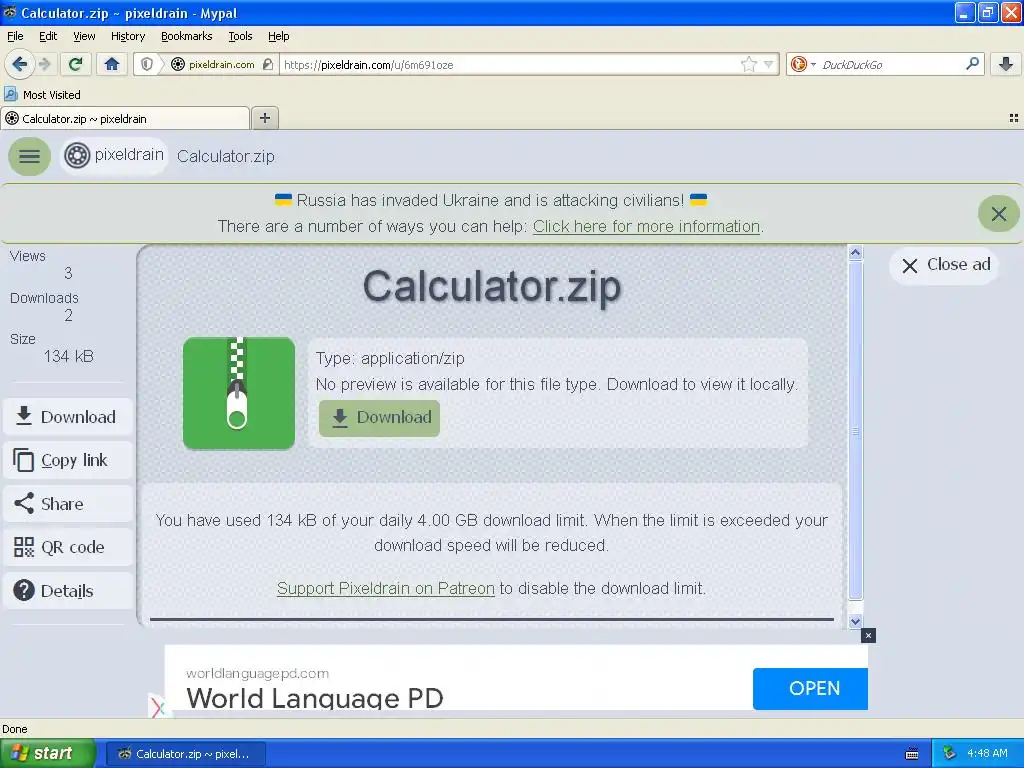
Task: Open the pixeldrain hamburger menu
Action: (x=29, y=156)
